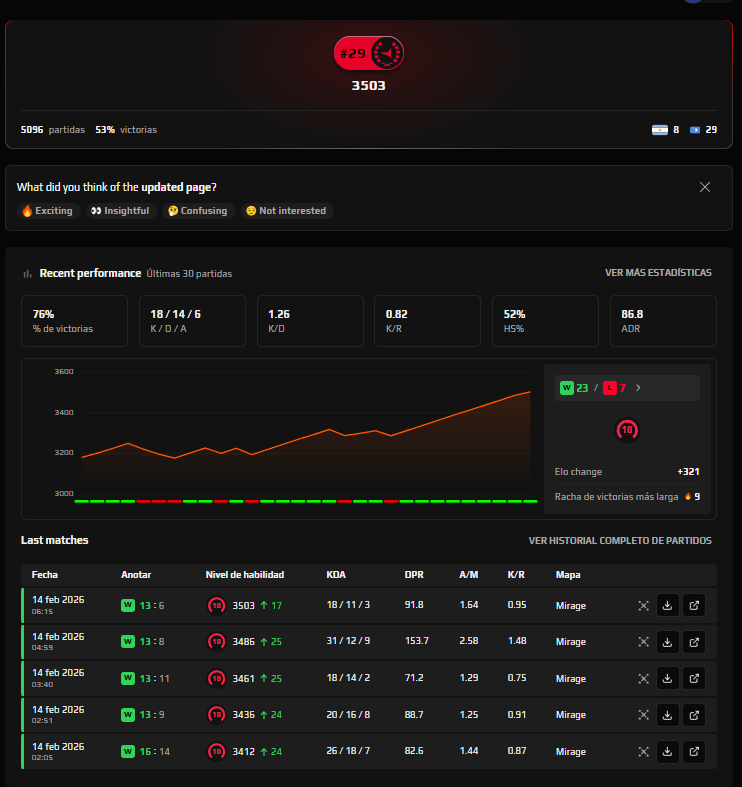742x787 pixels.
Task: Click the 14 feb 2026 03:40 date
Action: (x=58, y=678)
